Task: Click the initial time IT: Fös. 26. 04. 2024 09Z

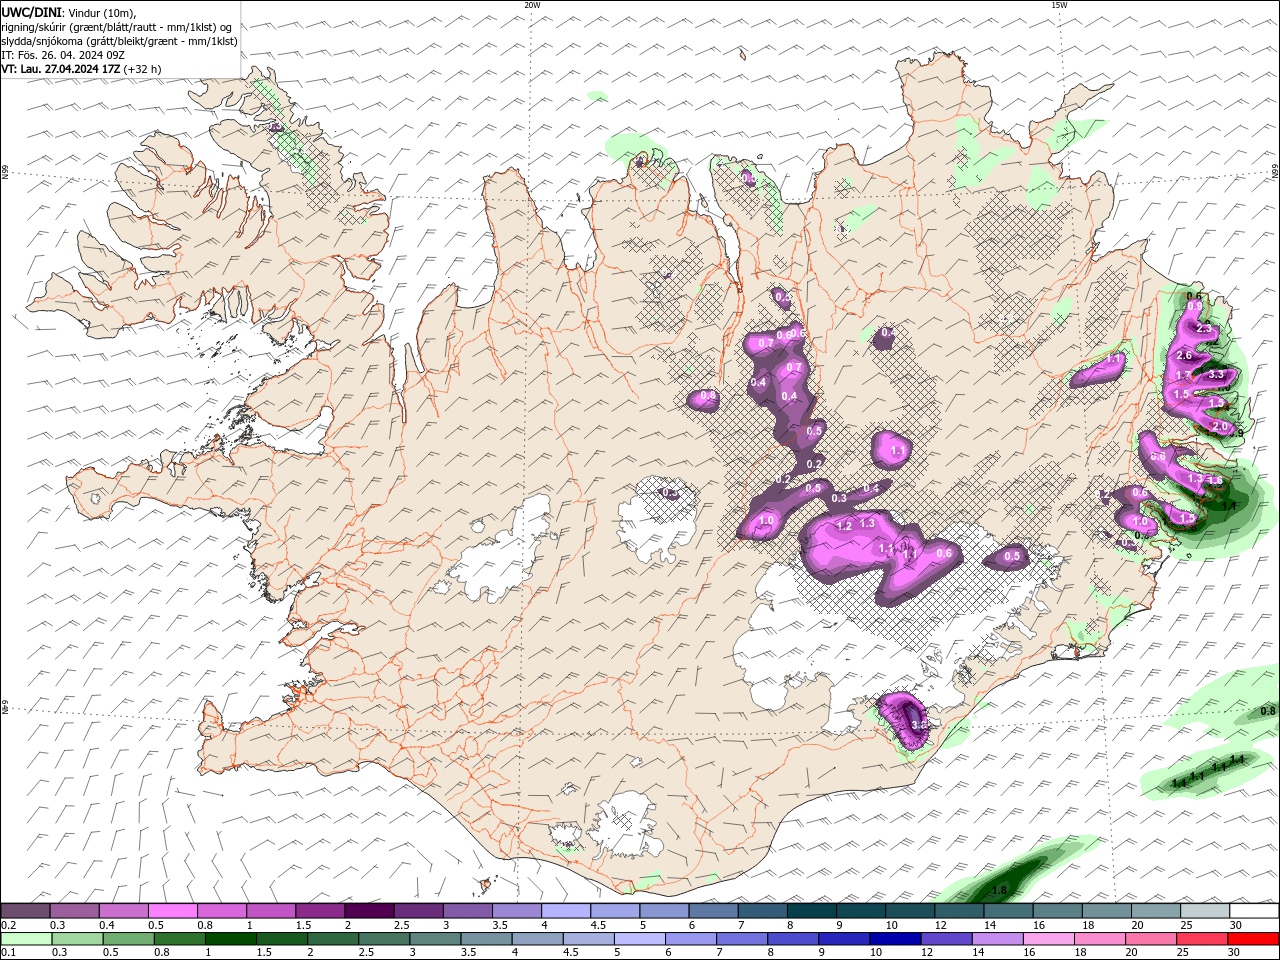Action: pyautogui.click(x=62, y=55)
